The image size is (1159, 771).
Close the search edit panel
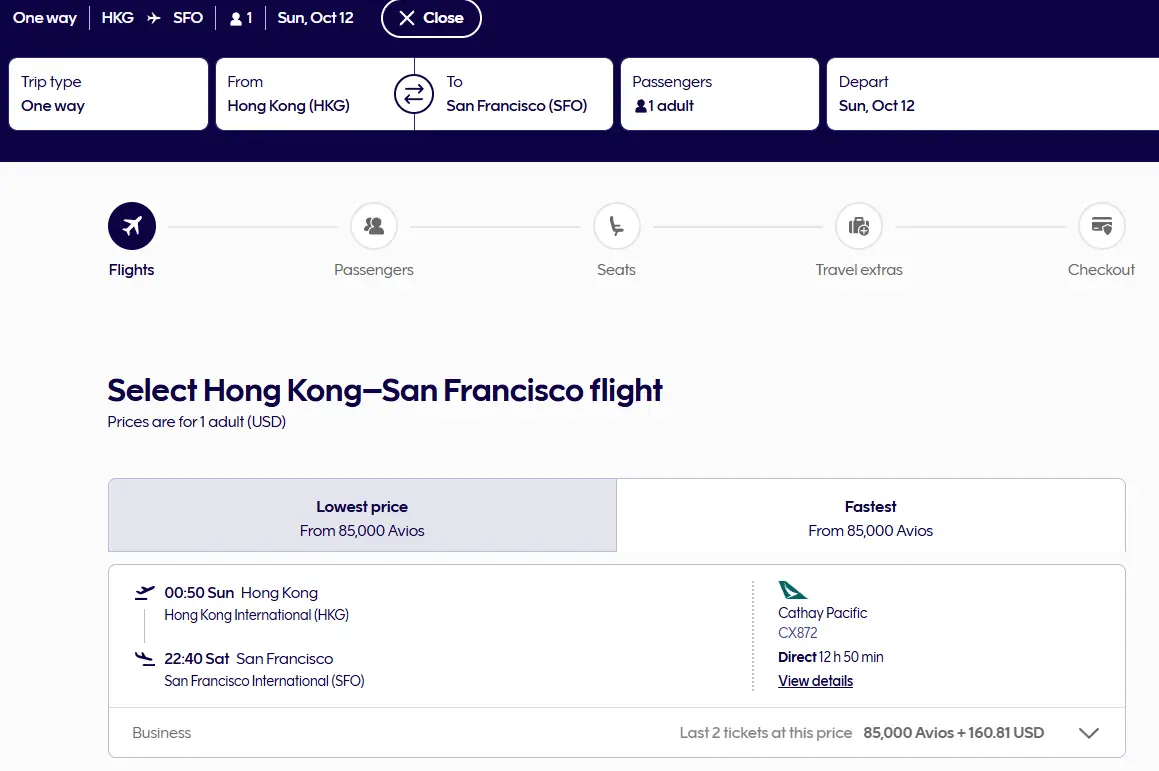pyautogui.click(x=431, y=18)
